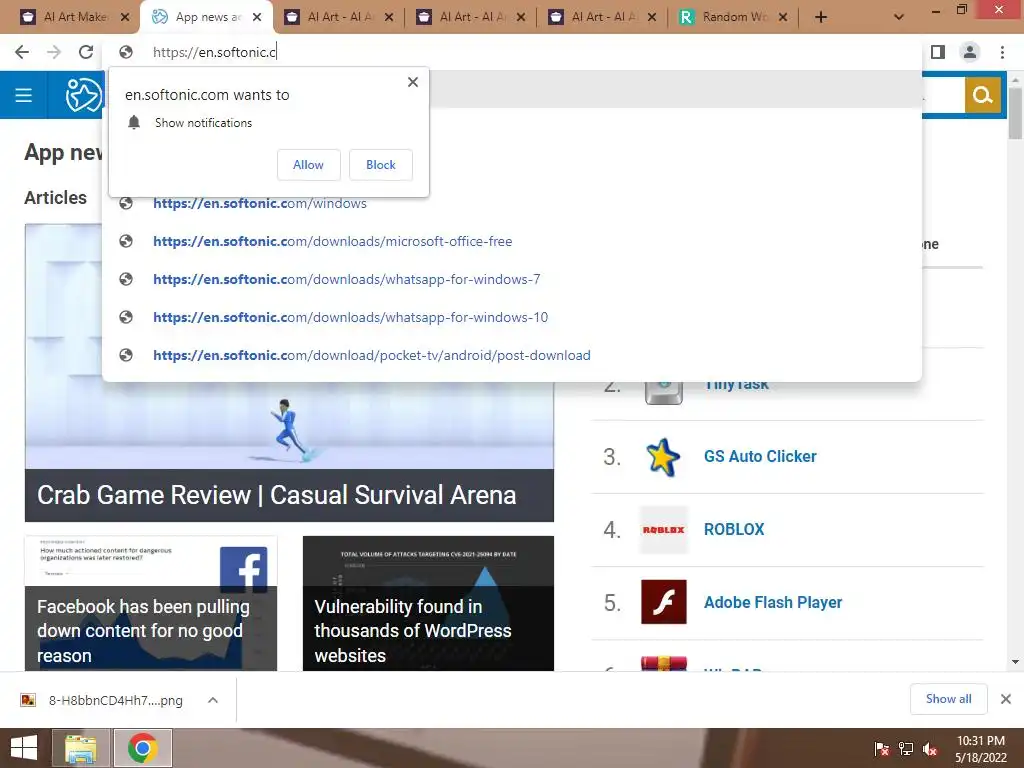1024x768 pixels.
Task: Open File Explorer from the taskbar
Action: coord(81,748)
